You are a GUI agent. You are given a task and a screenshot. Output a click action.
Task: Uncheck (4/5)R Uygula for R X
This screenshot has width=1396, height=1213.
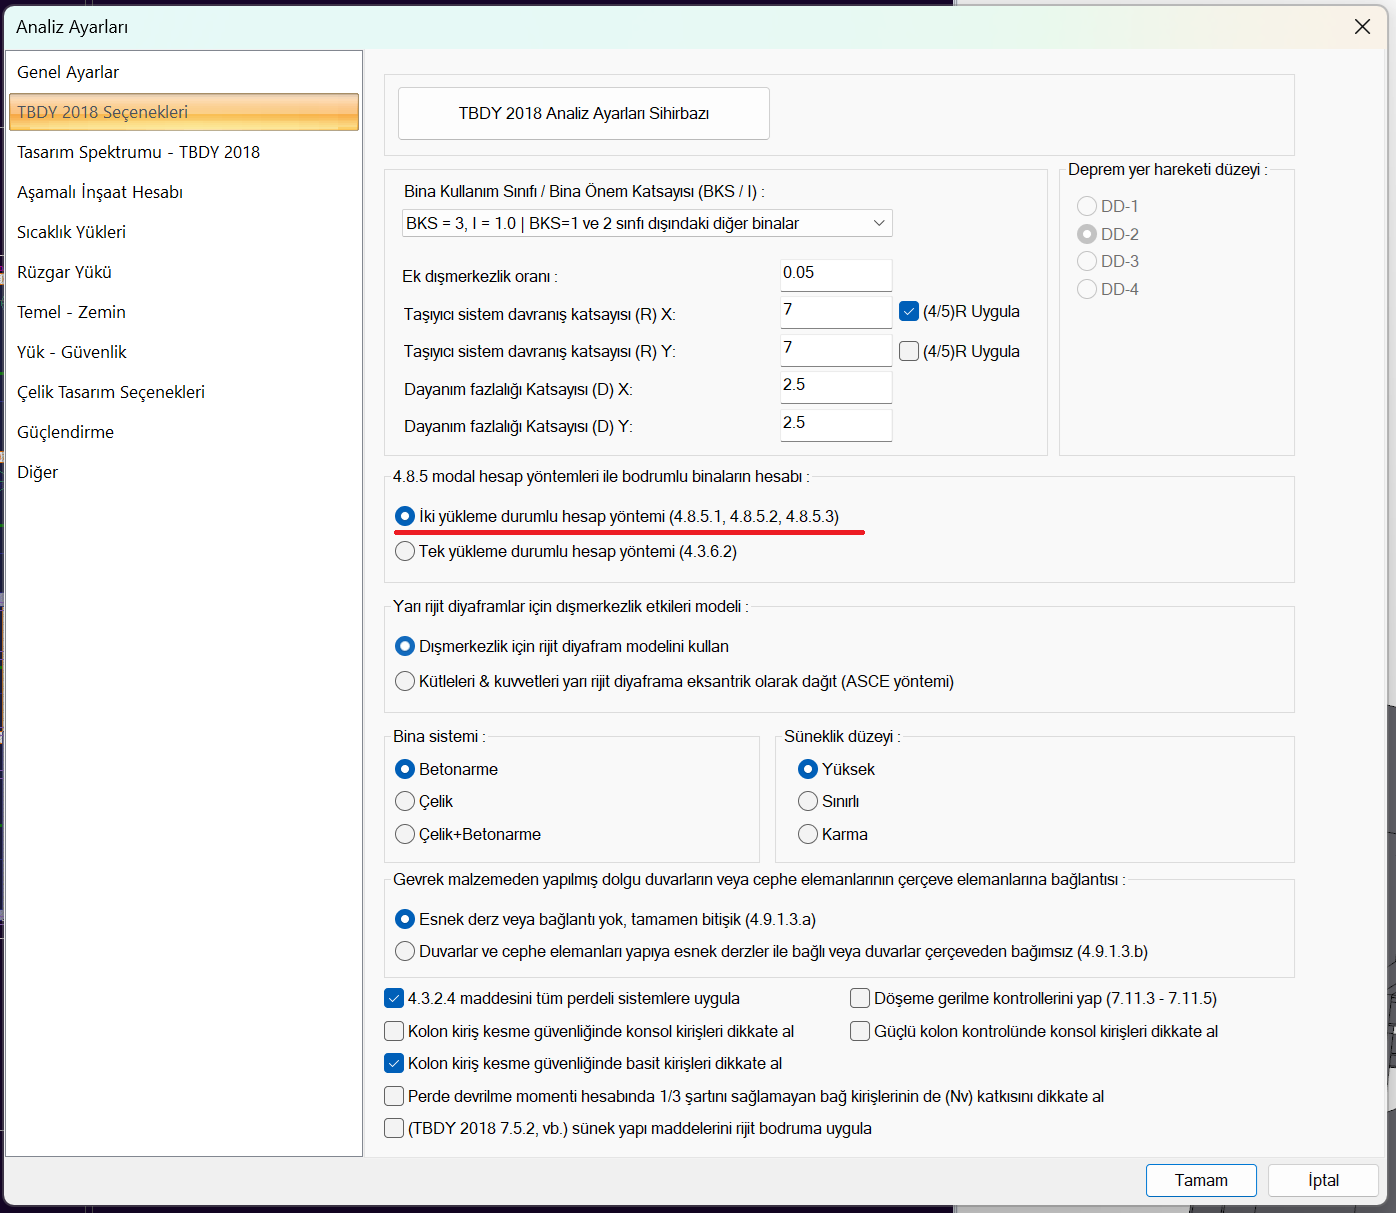coord(909,311)
